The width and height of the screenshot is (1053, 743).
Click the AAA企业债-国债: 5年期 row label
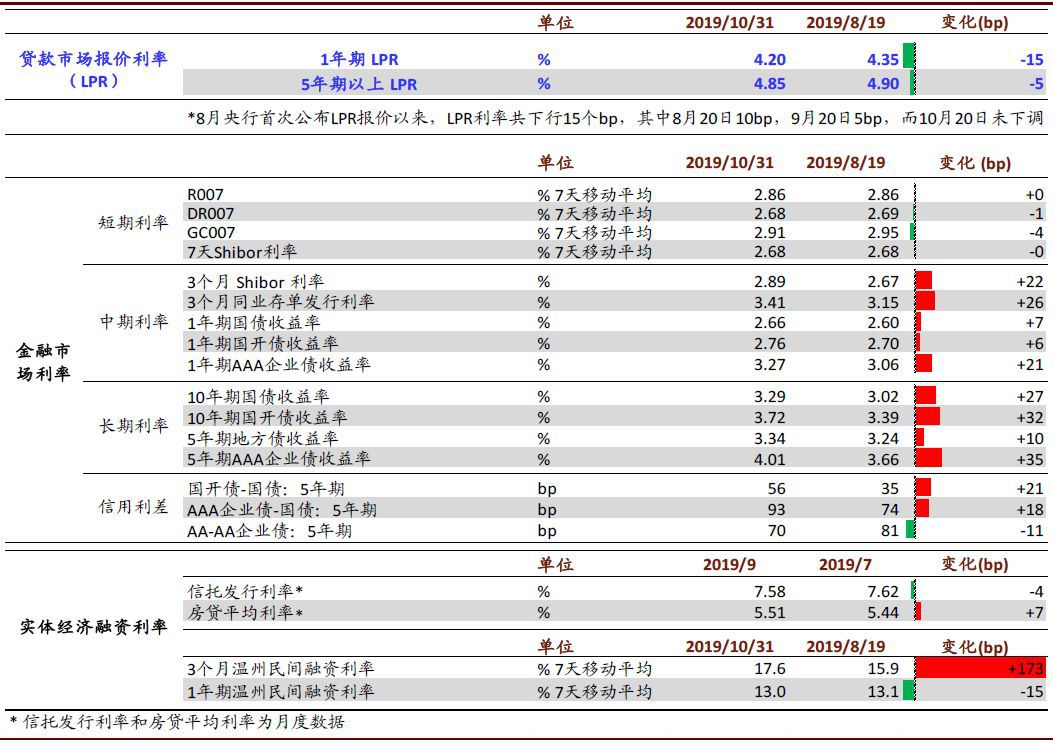click(x=281, y=510)
